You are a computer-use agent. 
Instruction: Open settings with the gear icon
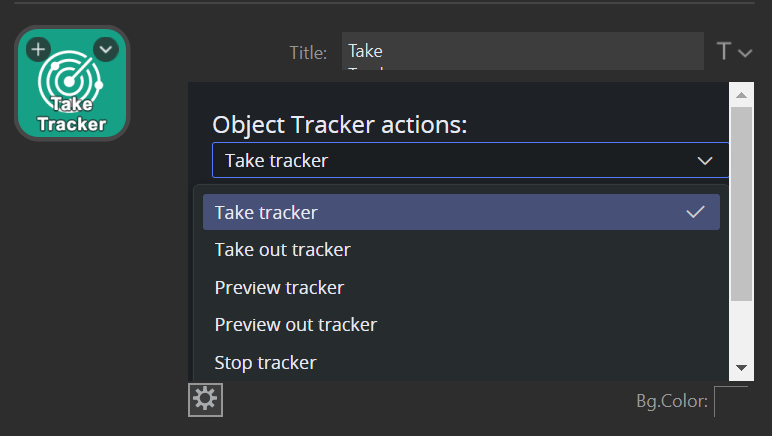[205, 400]
